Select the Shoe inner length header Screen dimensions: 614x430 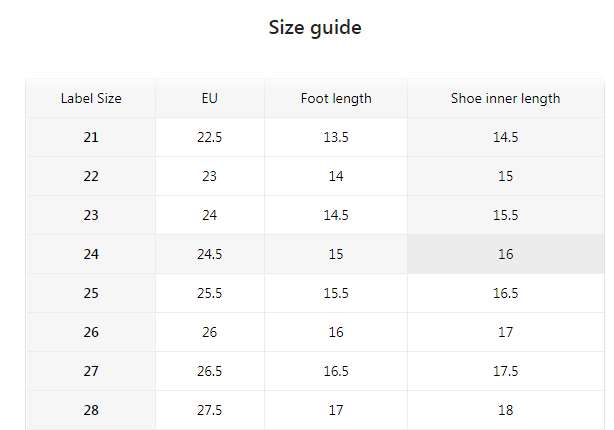505,98
